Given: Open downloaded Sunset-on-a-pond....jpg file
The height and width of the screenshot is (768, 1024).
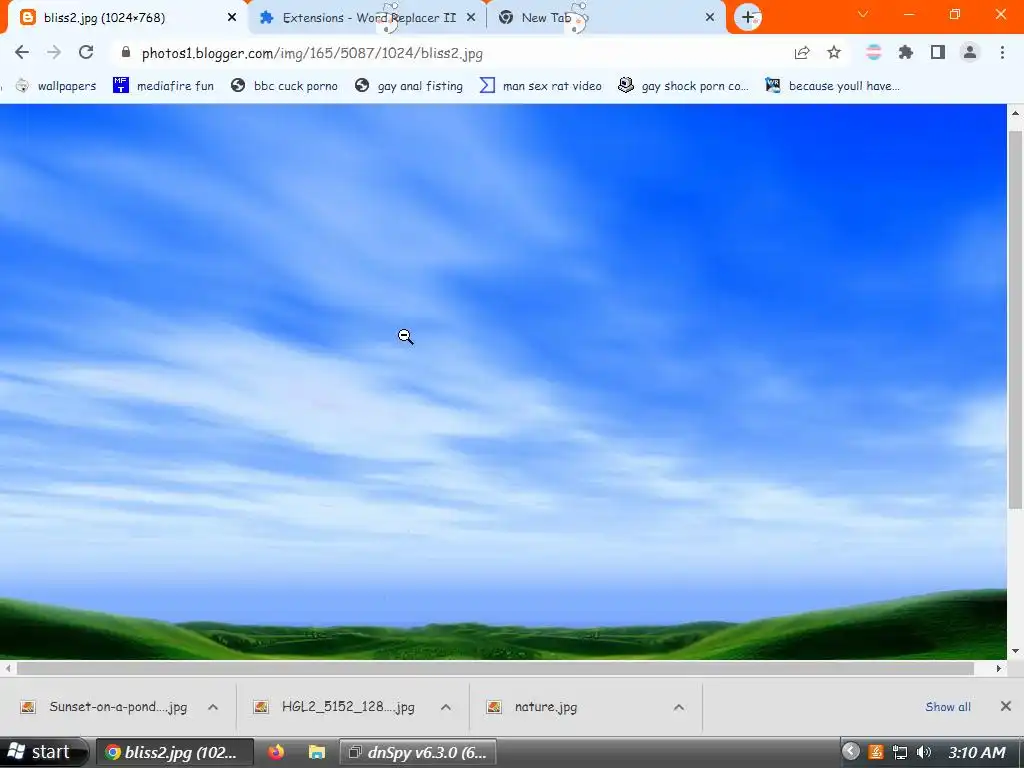Looking at the screenshot, I should tap(118, 707).
